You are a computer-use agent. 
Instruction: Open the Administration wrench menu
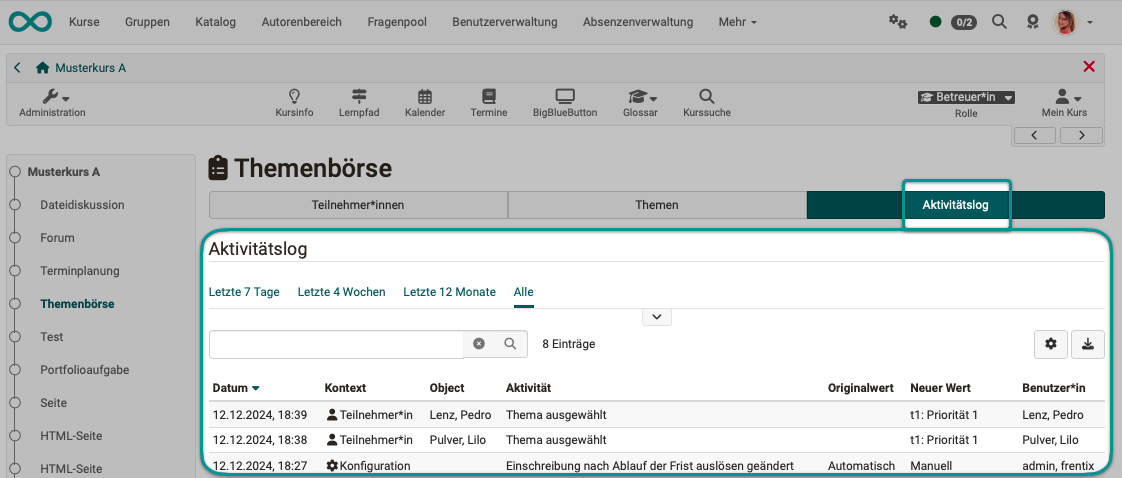click(52, 103)
